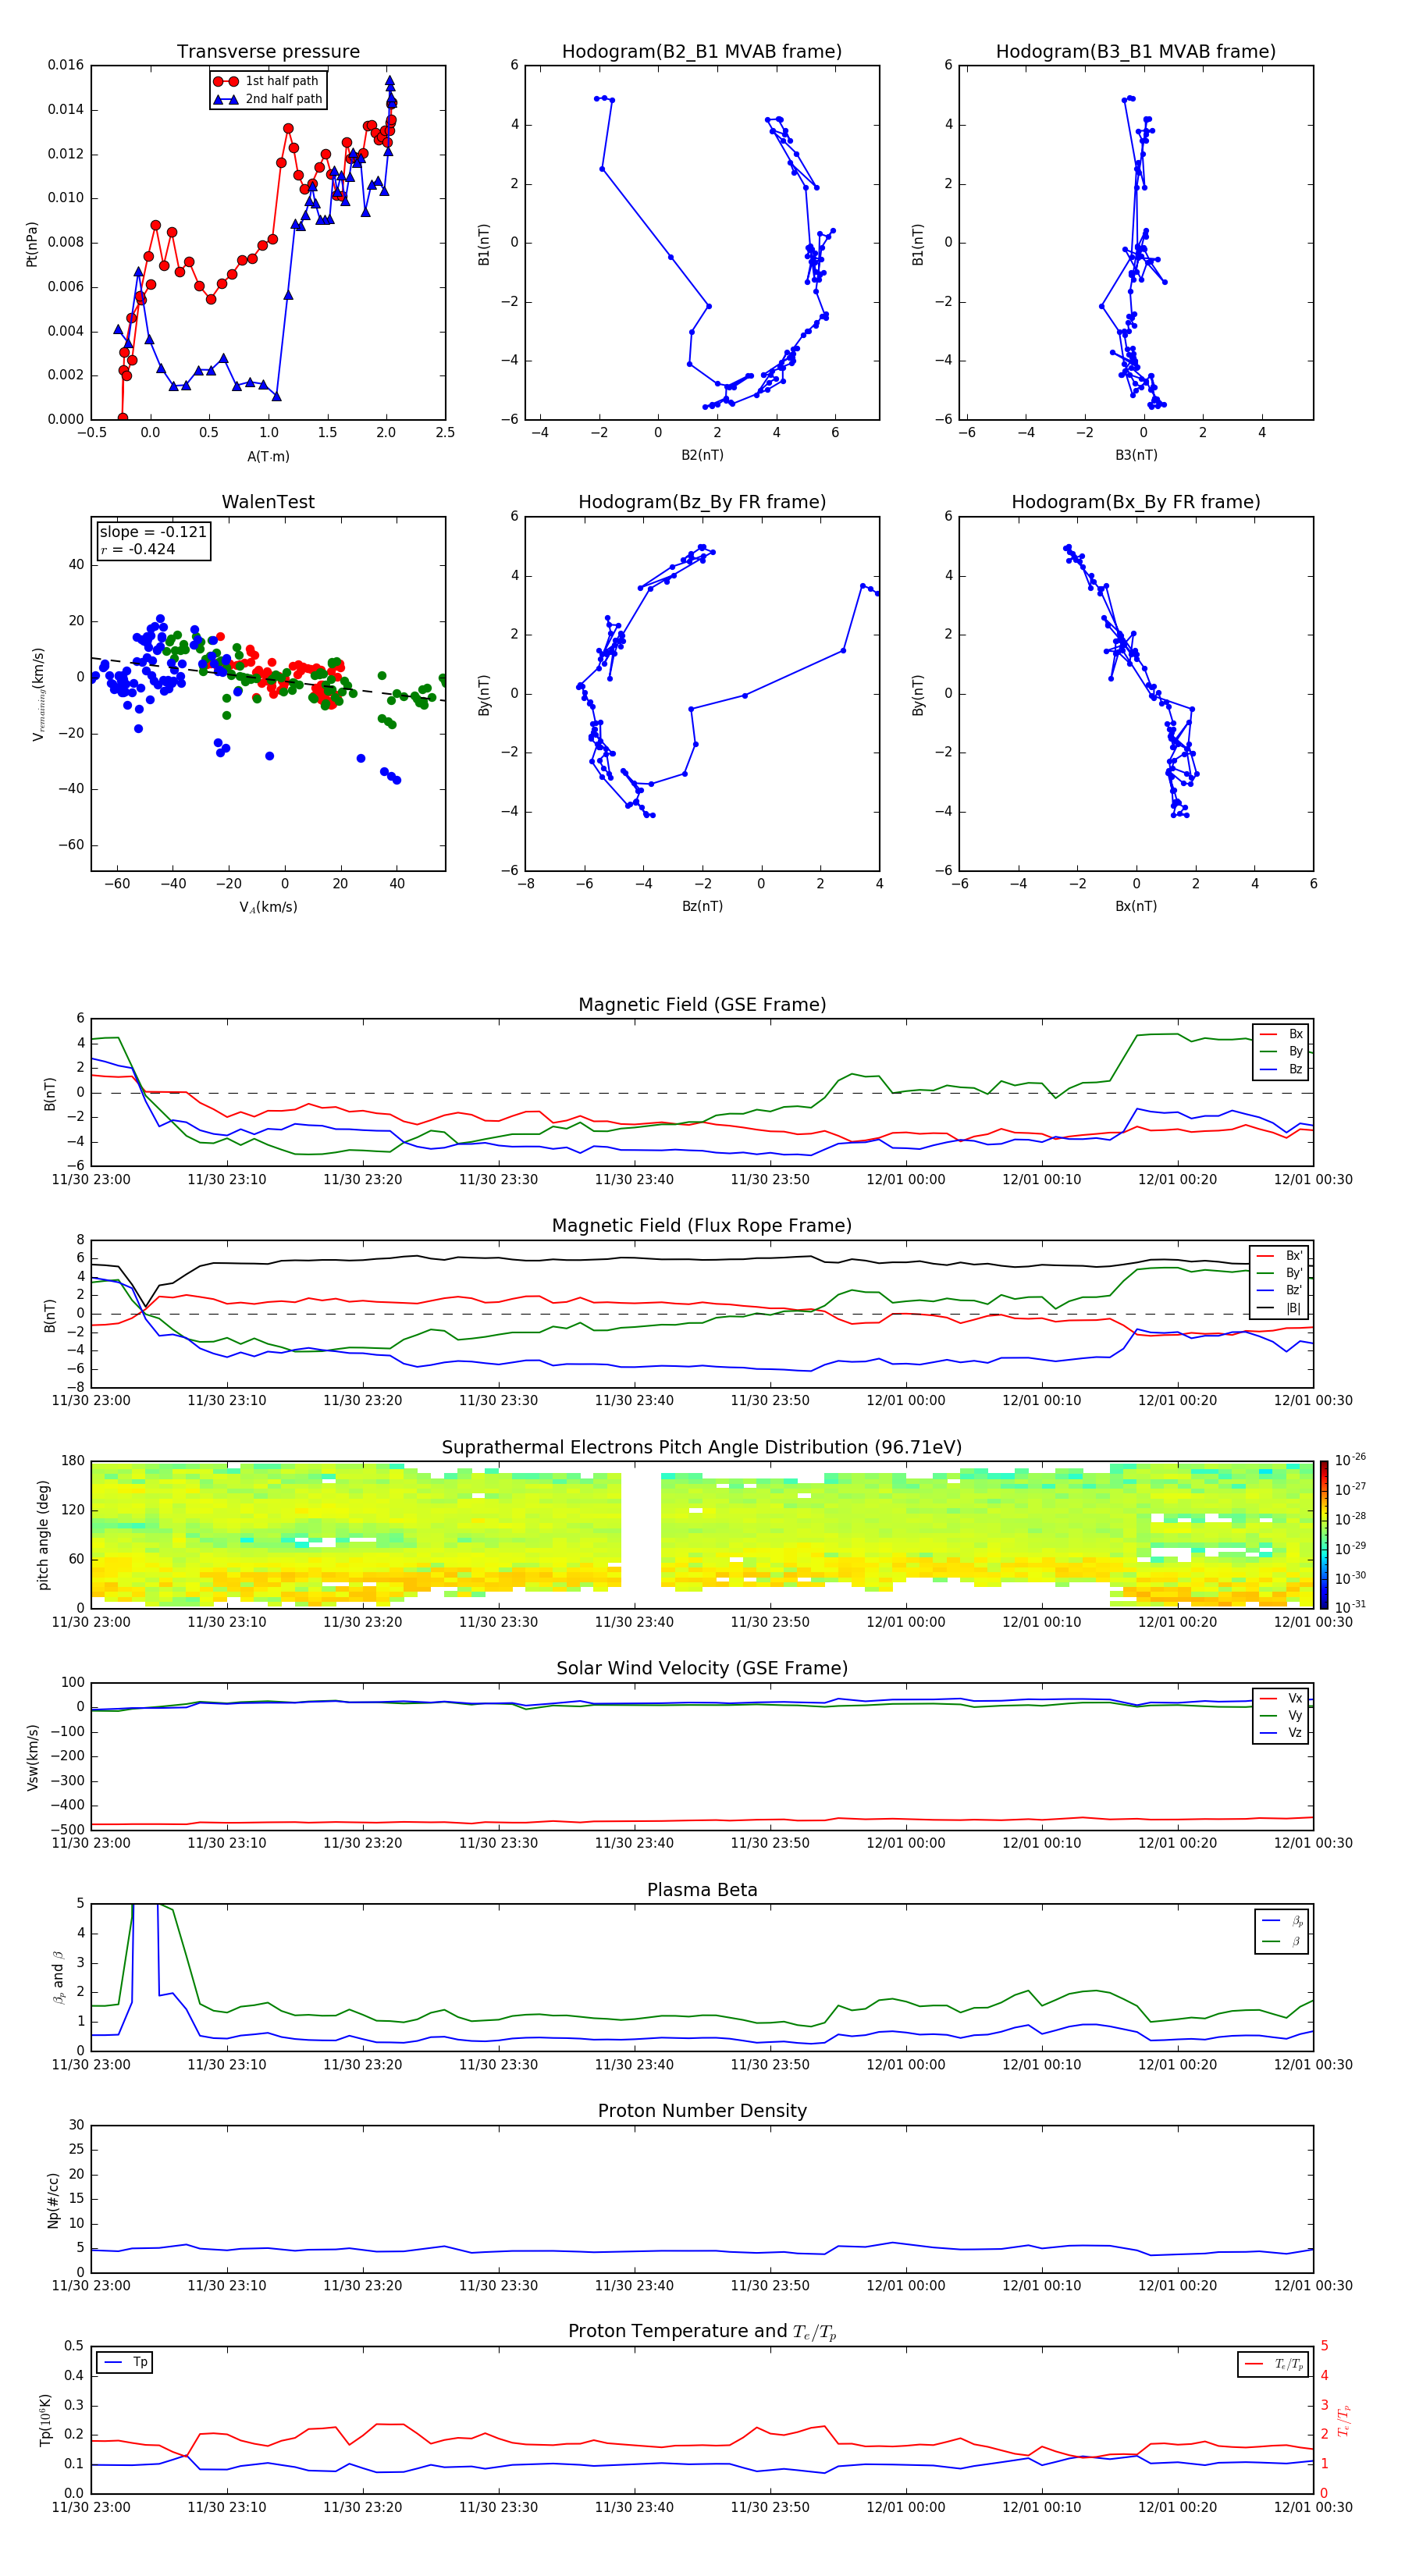Viewport: 1405px width, 2576px height.
Task: Click the dashed fit line in WalenTest plot
Action: [x=268, y=678]
